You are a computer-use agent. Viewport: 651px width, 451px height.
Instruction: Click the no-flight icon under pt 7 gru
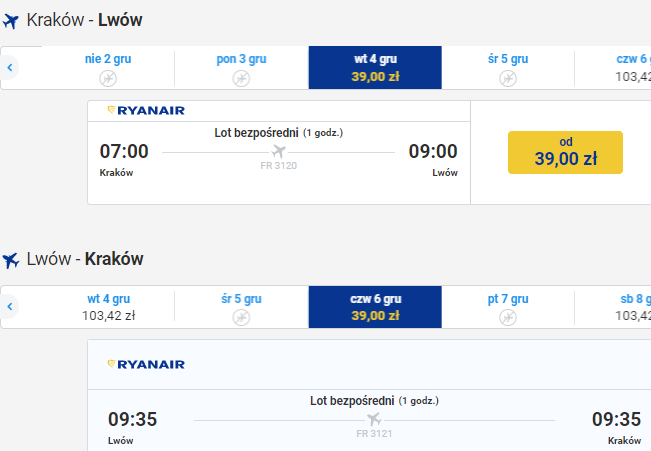pyautogui.click(x=508, y=318)
